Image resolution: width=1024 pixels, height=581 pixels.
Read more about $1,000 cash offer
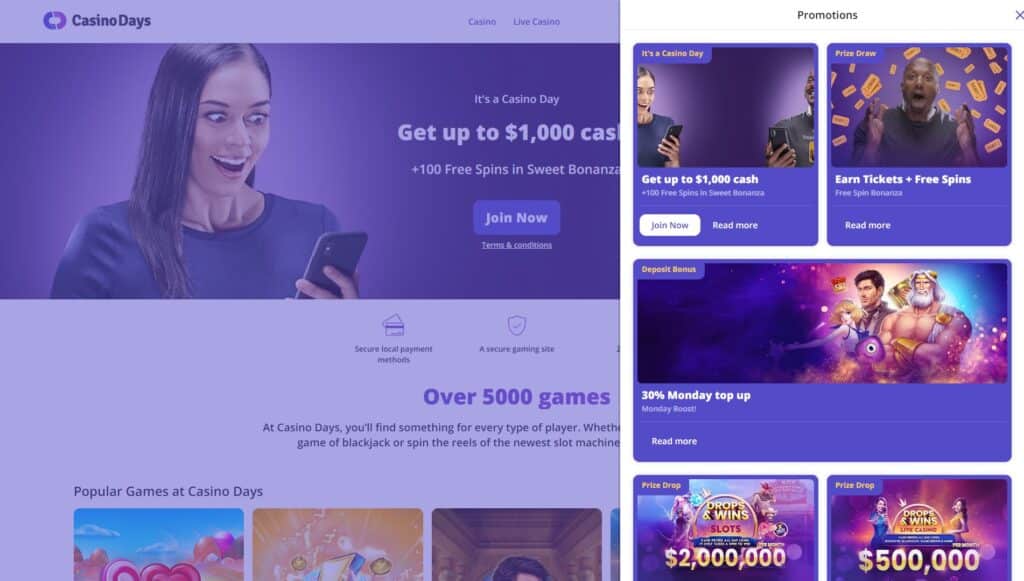click(735, 225)
